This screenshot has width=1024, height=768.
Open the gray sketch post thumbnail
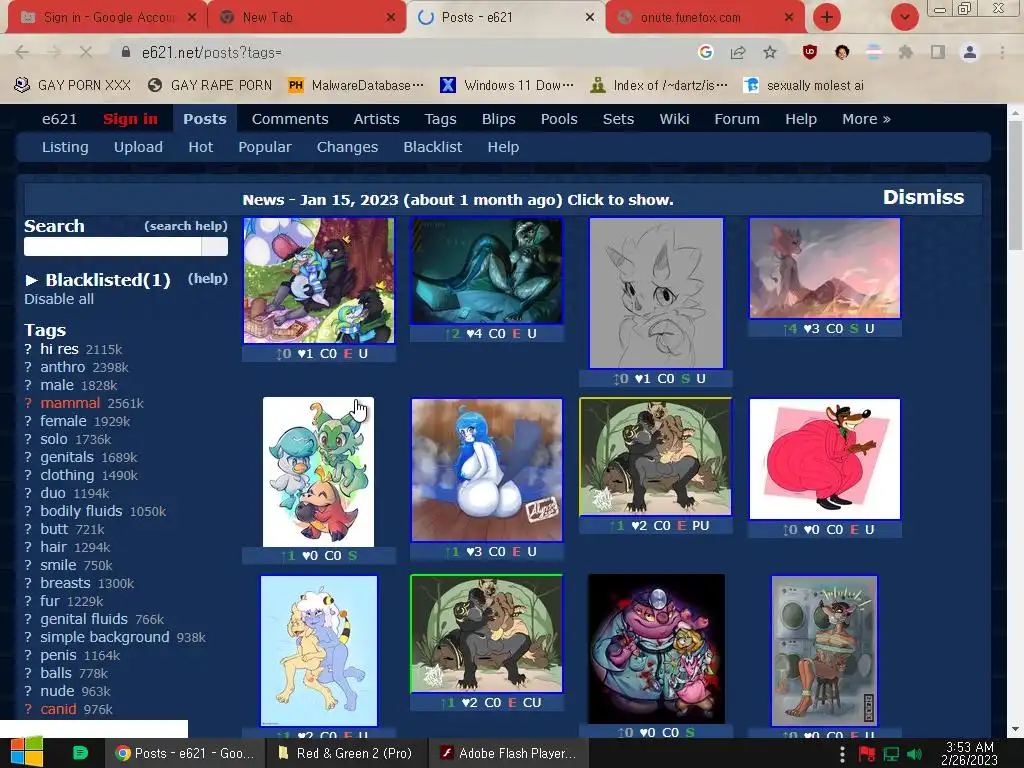(x=656, y=293)
